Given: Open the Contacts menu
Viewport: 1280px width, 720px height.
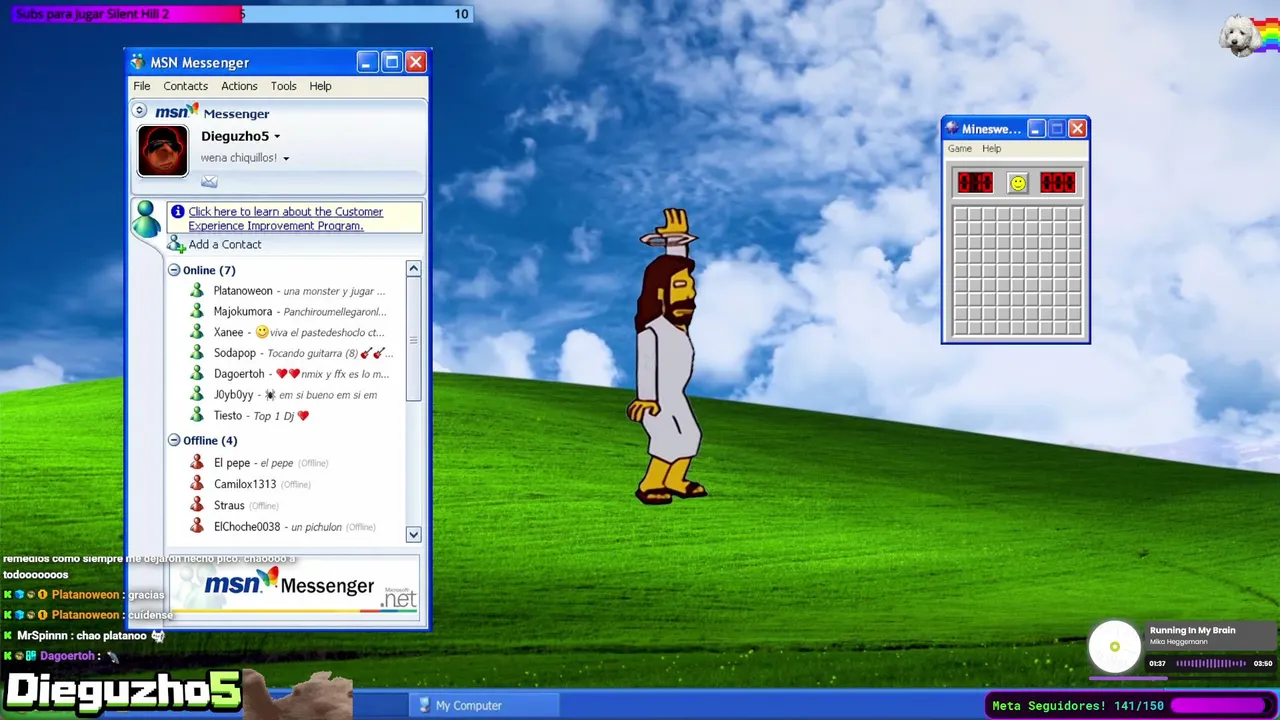Looking at the screenshot, I should coord(186,86).
